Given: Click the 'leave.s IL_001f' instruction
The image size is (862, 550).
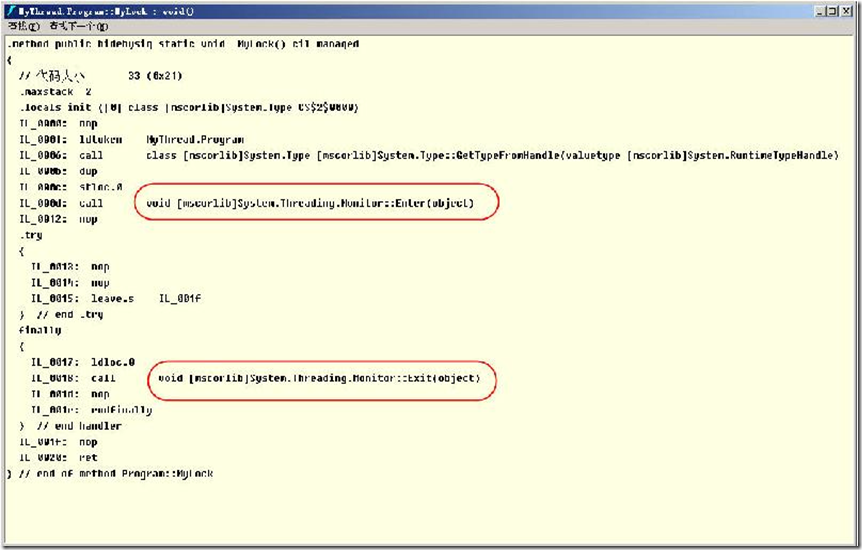Looking at the screenshot, I should click(x=116, y=299).
